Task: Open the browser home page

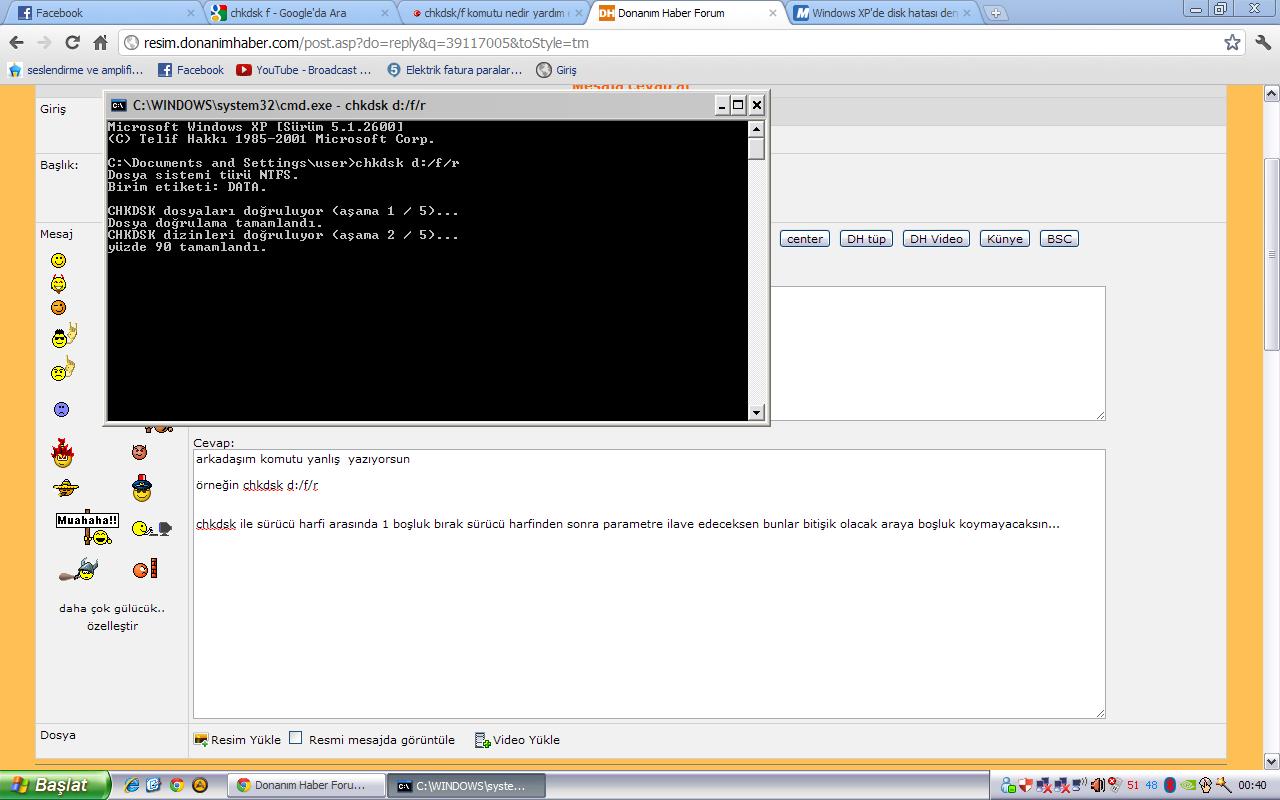Action: coord(100,43)
